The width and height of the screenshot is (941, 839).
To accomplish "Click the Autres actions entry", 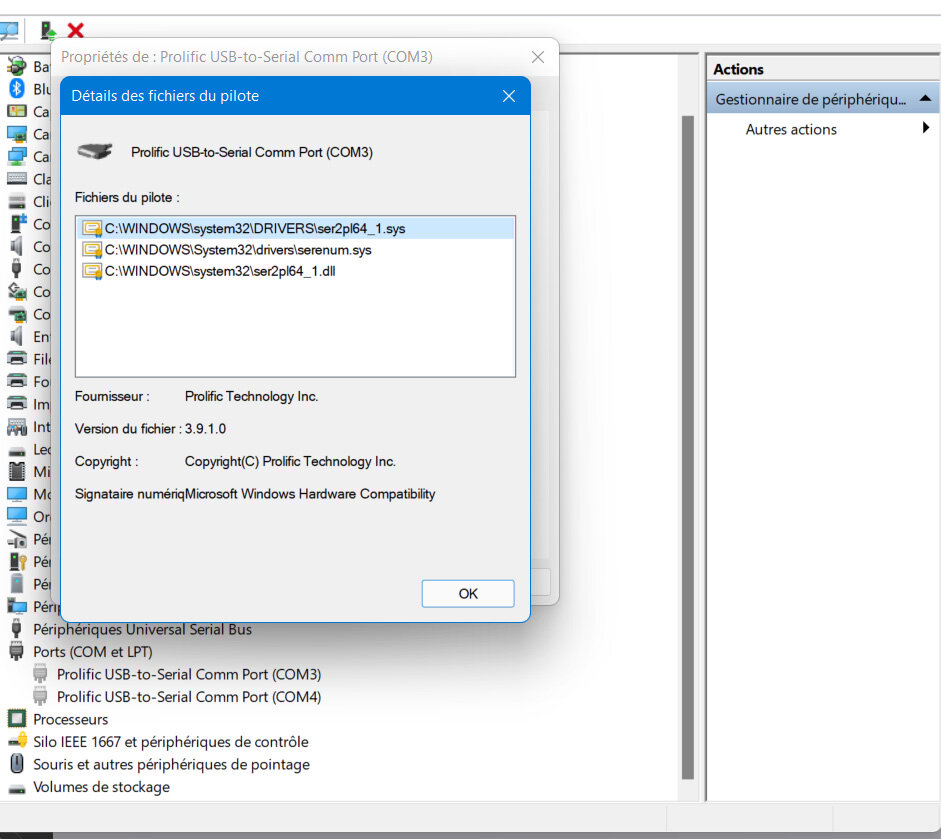I will [791, 129].
